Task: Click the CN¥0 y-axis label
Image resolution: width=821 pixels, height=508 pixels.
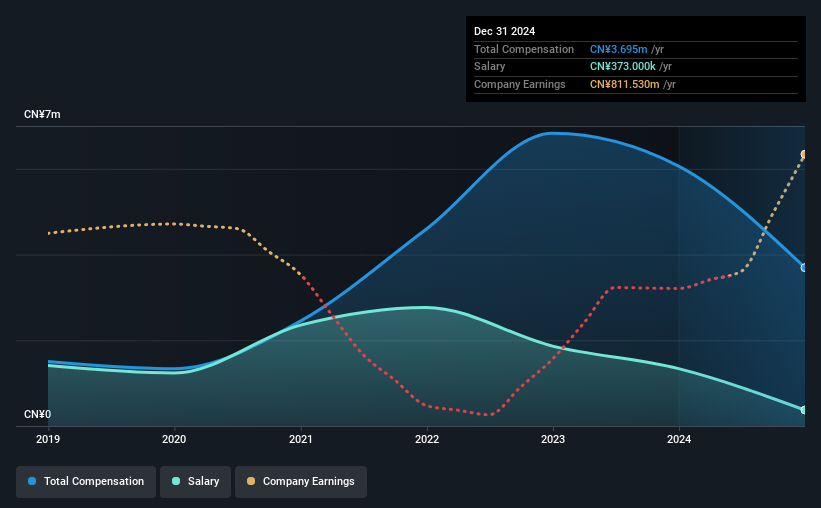Action: coord(38,415)
